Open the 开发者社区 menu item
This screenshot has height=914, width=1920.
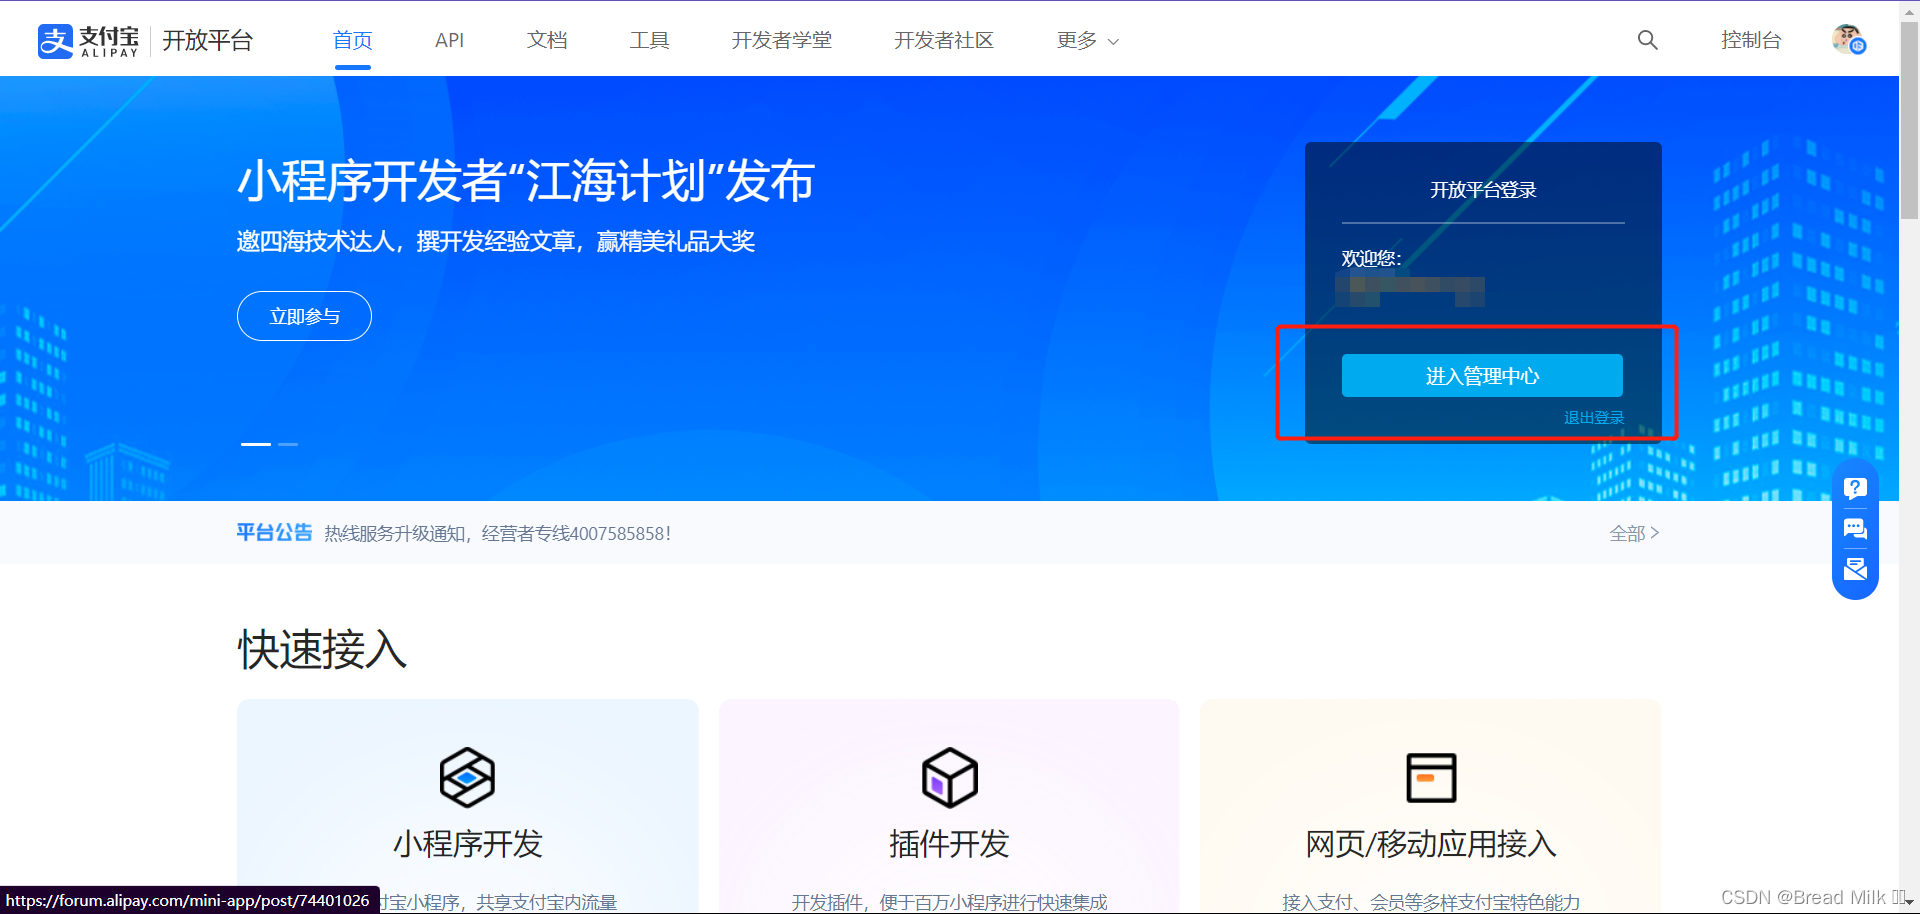943,40
